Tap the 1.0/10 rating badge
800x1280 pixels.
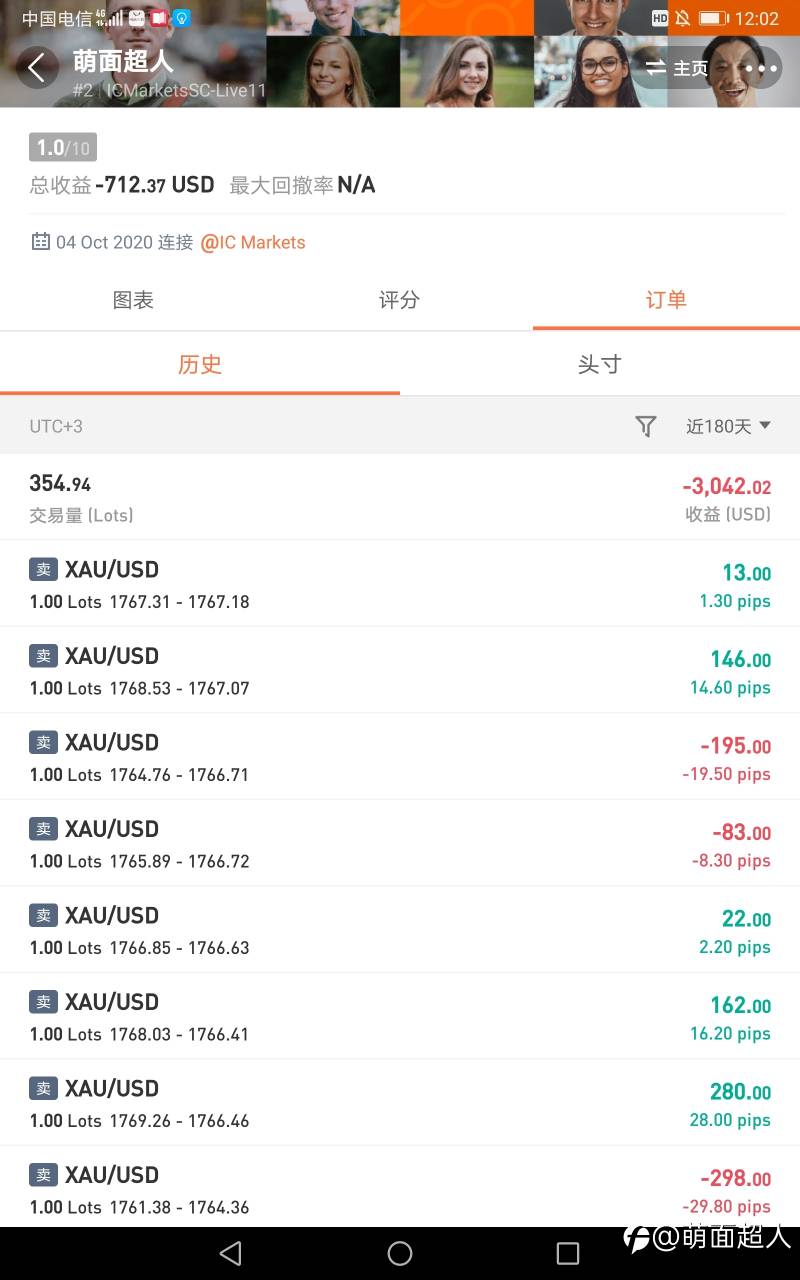pos(63,148)
